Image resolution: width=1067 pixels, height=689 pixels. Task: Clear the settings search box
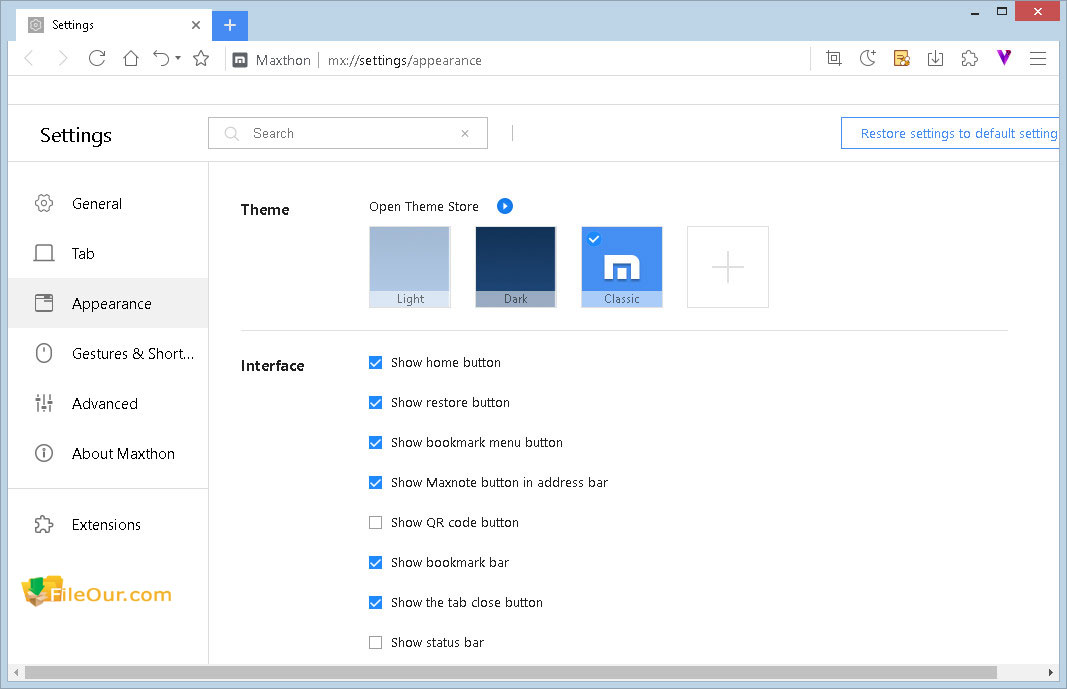point(465,133)
